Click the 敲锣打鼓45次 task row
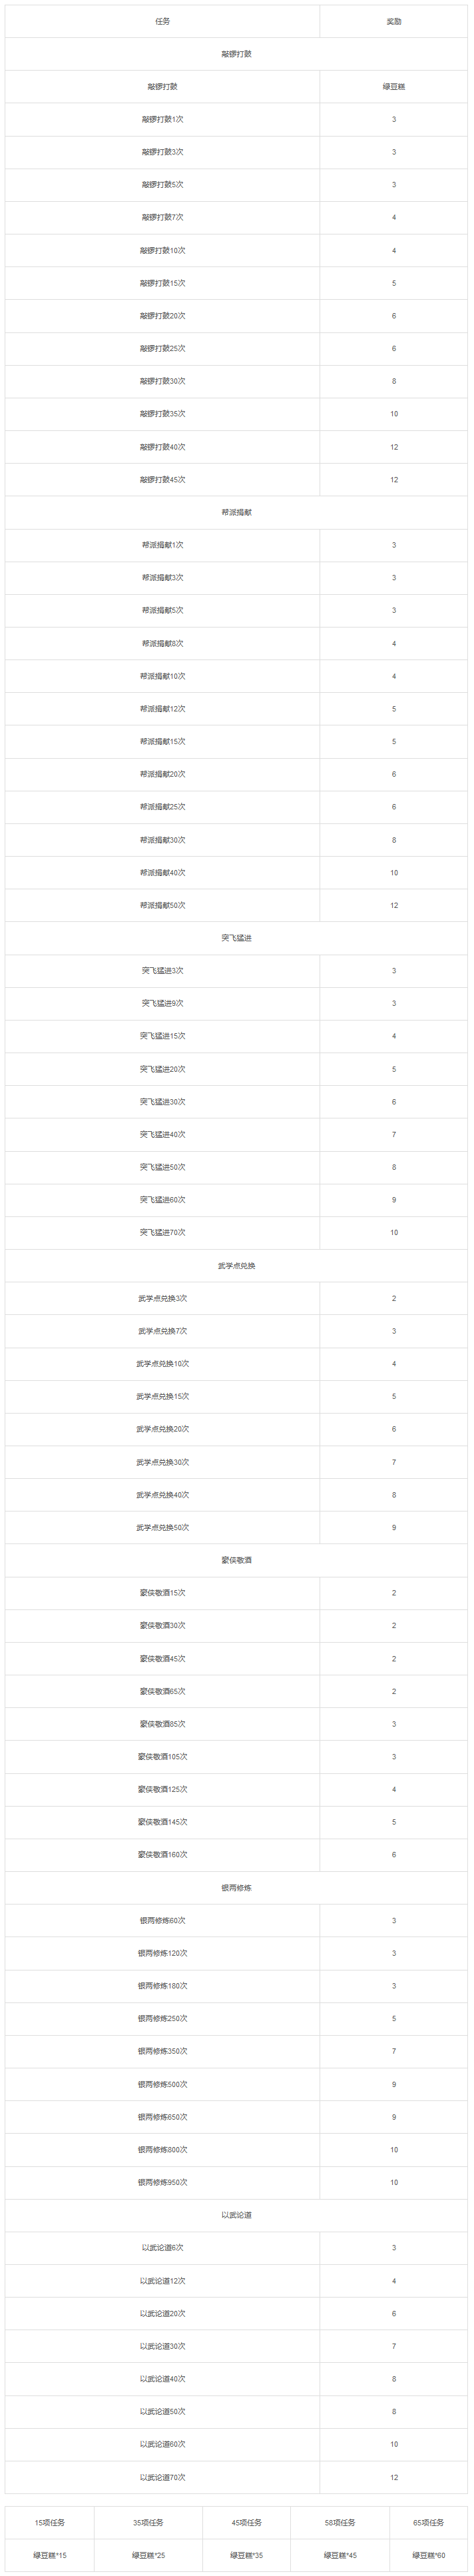 pos(162,480)
